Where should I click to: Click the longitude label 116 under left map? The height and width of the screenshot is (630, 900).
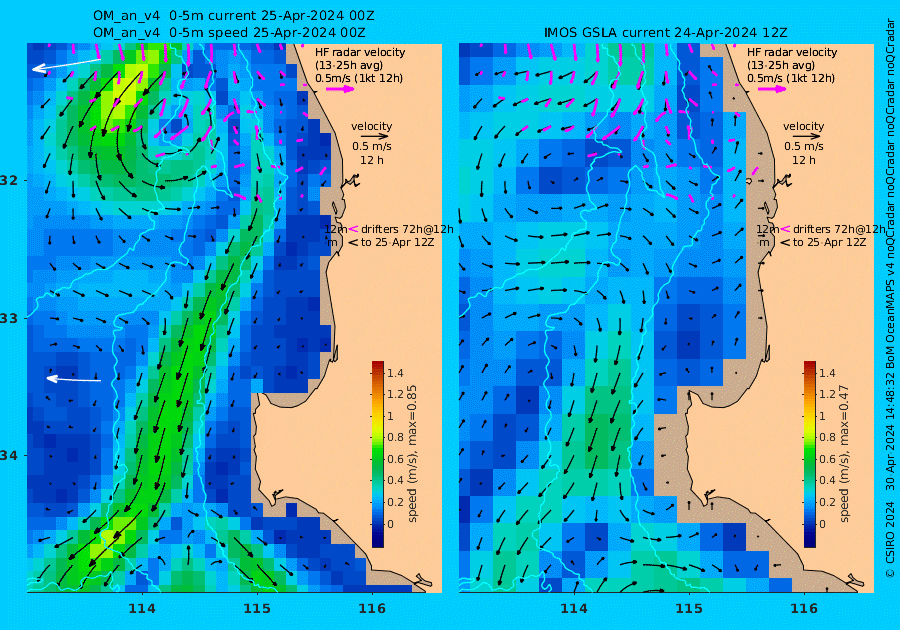[x=372, y=609]
